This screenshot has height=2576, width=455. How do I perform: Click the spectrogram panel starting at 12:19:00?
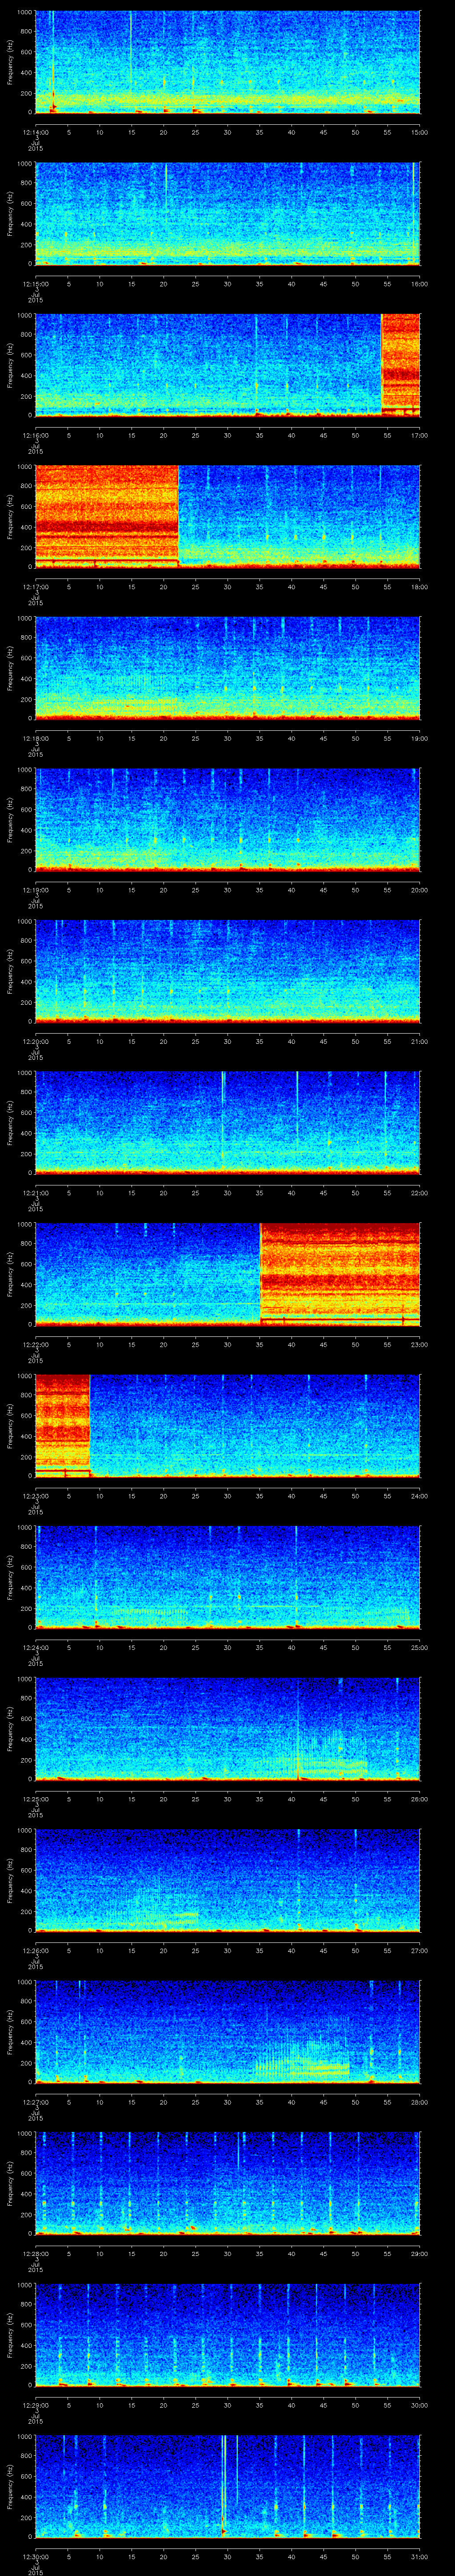tap(227, 819)
